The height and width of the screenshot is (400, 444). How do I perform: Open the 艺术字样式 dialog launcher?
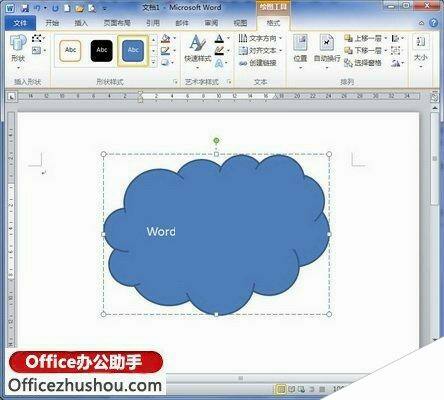coord(229,82)
